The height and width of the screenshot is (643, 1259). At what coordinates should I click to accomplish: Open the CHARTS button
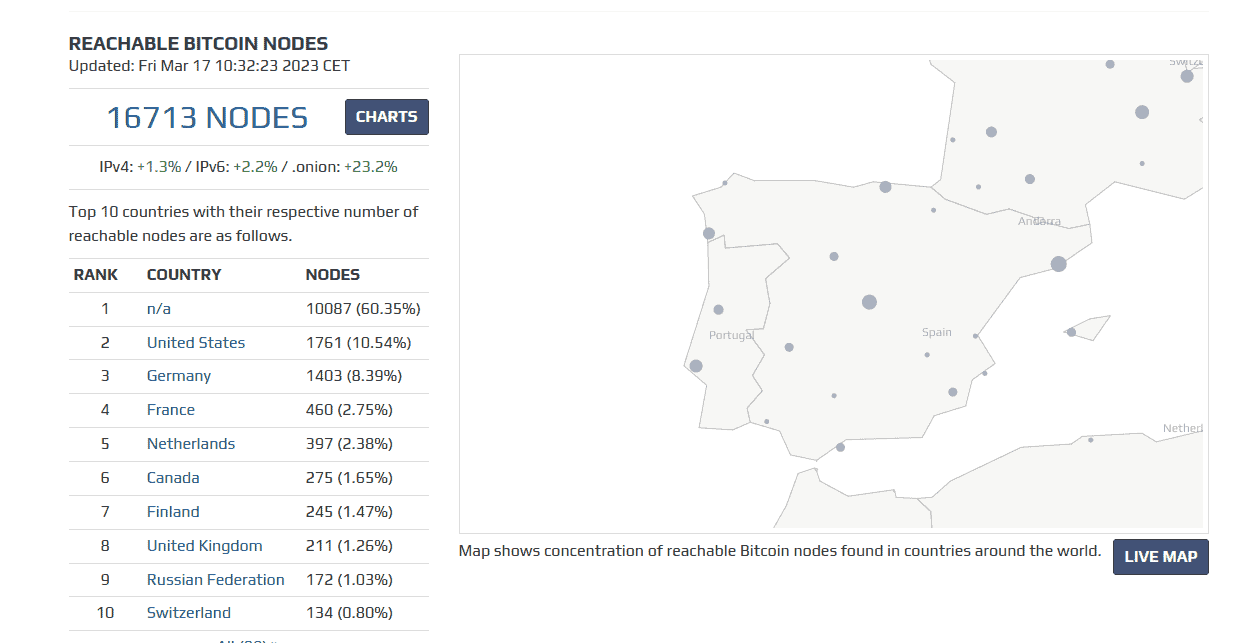(x=387, y=117)
